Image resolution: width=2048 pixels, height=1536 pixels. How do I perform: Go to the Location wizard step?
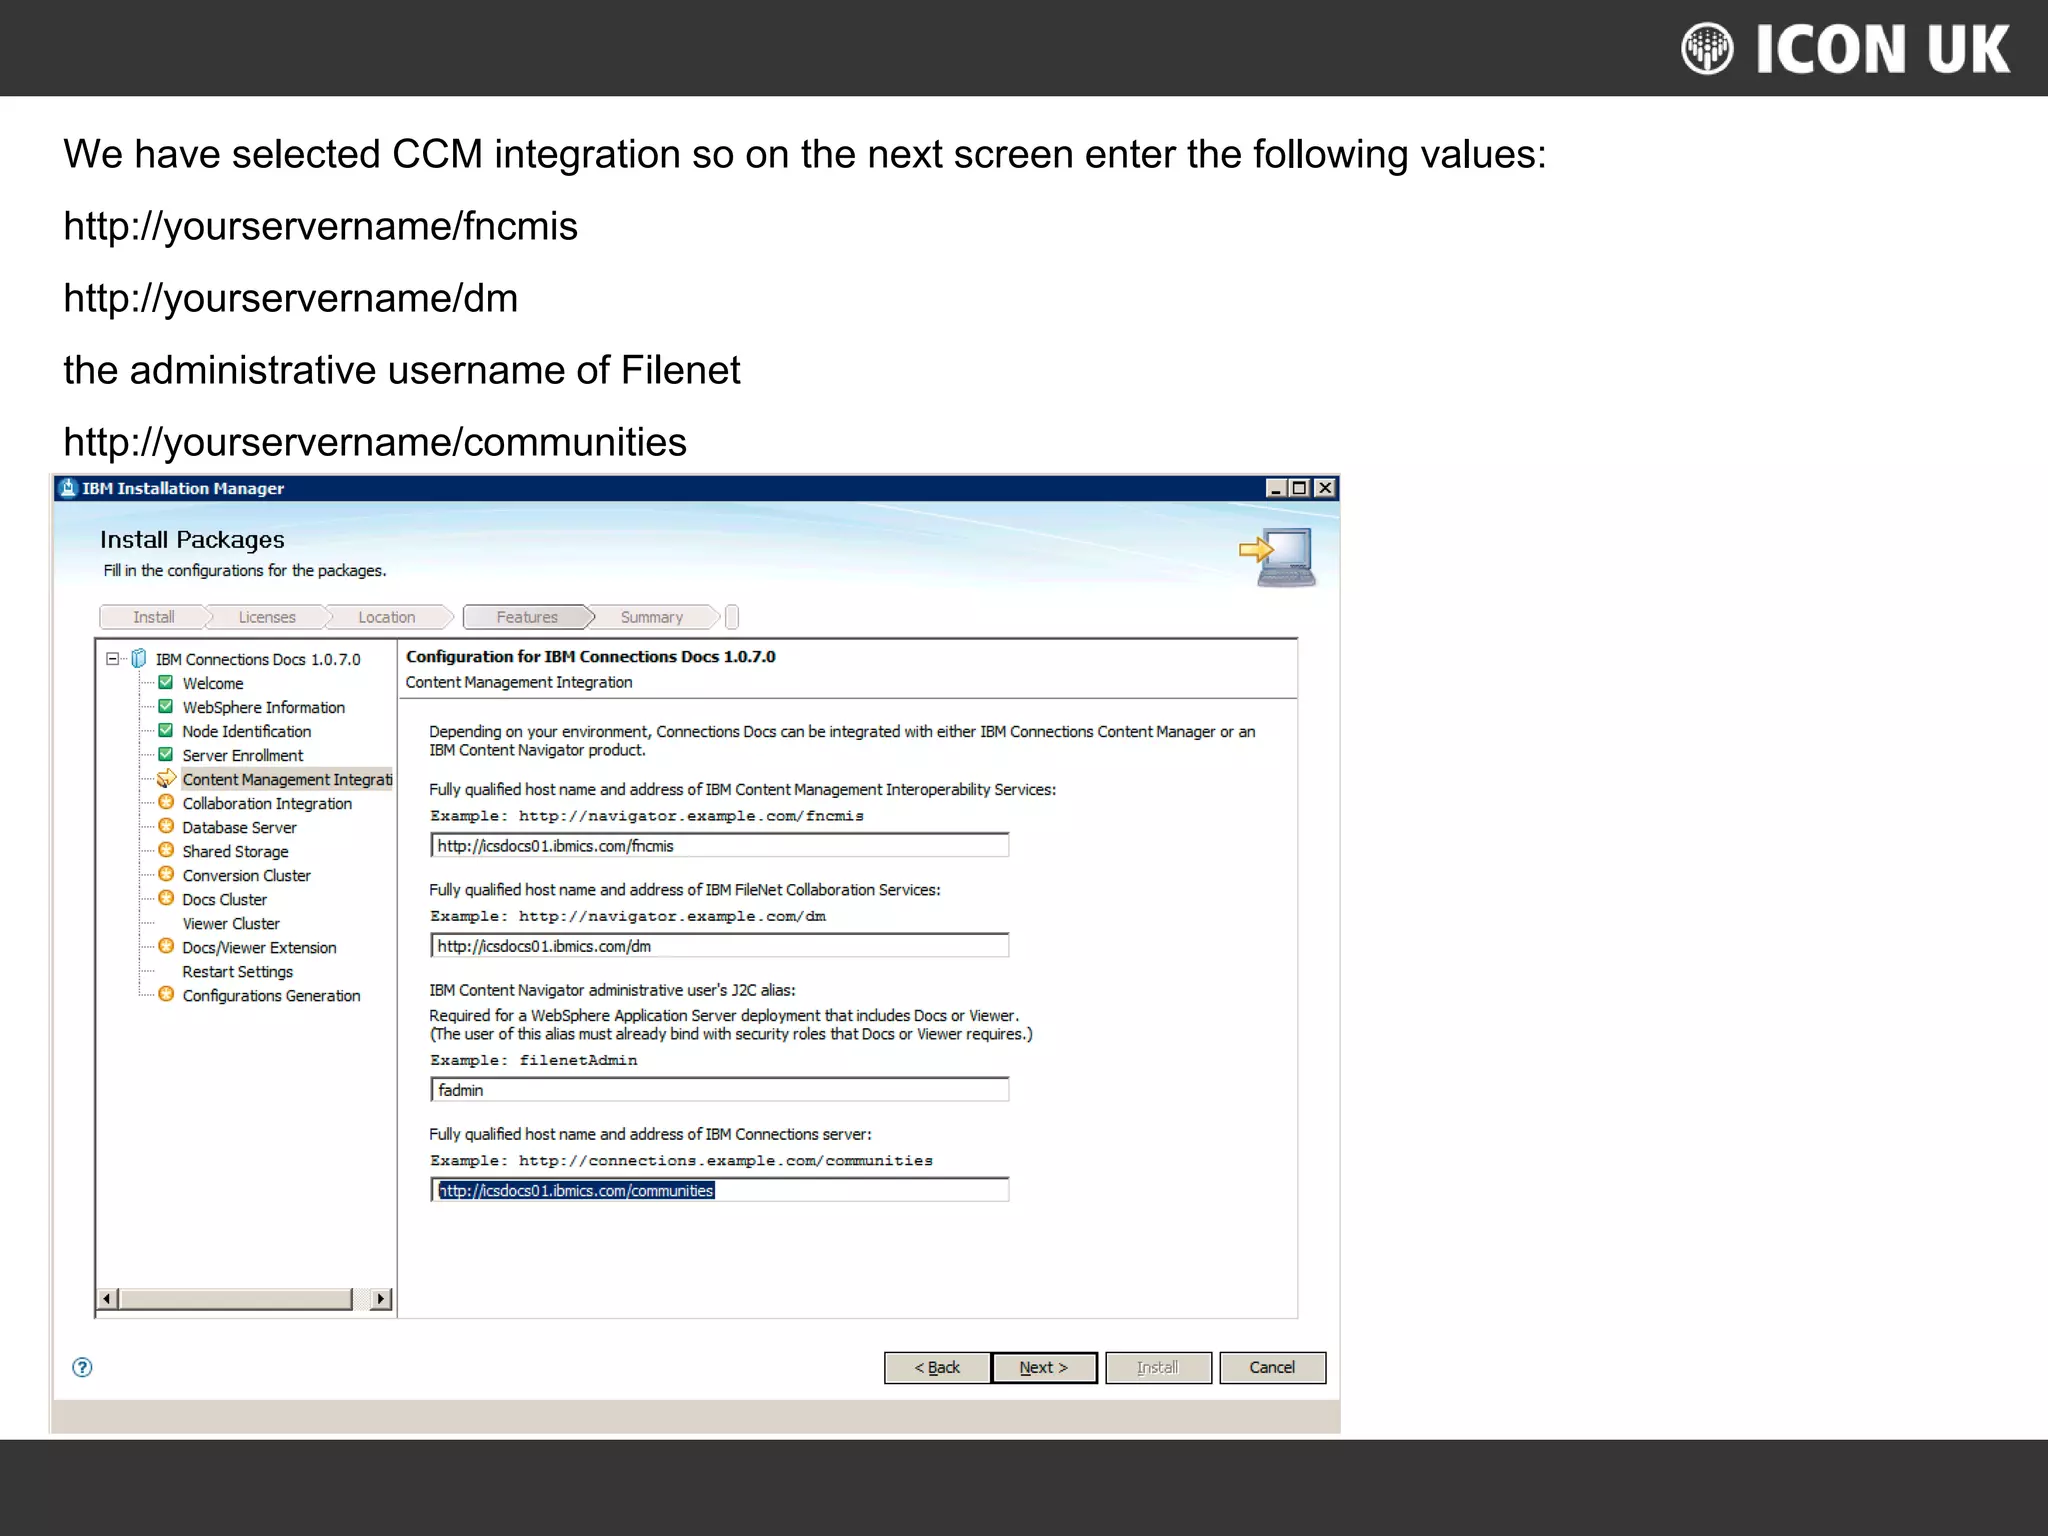(387, 617)
